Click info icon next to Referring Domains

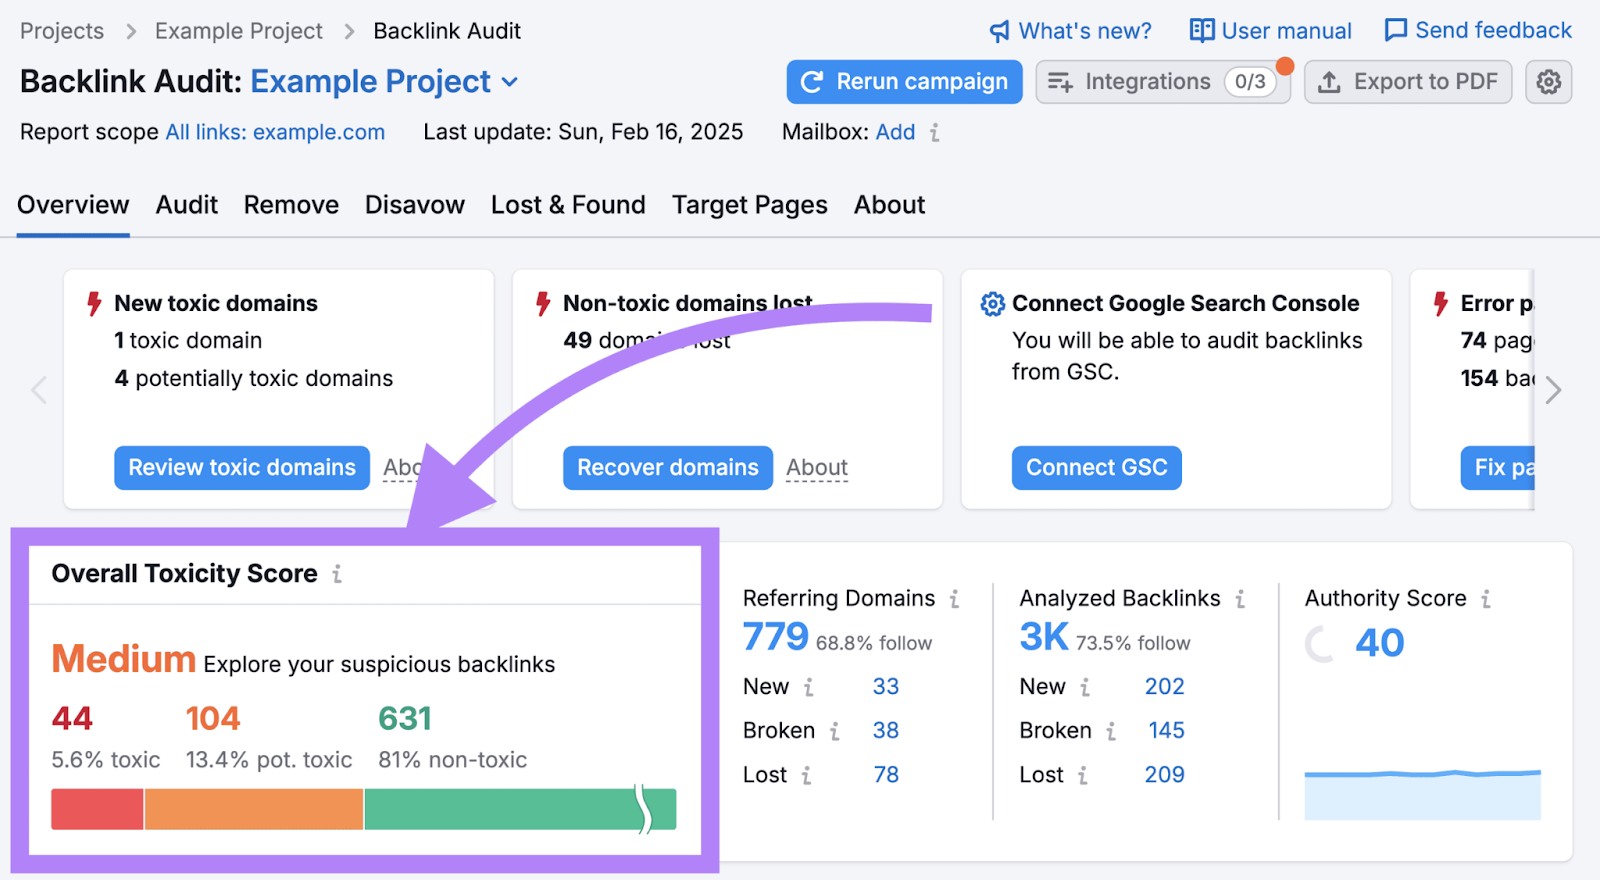pyautogui.click(x=954, y=599)
